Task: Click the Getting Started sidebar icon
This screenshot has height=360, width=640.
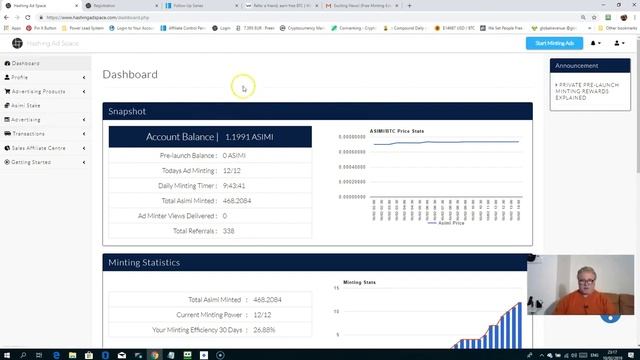Action: 7,162
